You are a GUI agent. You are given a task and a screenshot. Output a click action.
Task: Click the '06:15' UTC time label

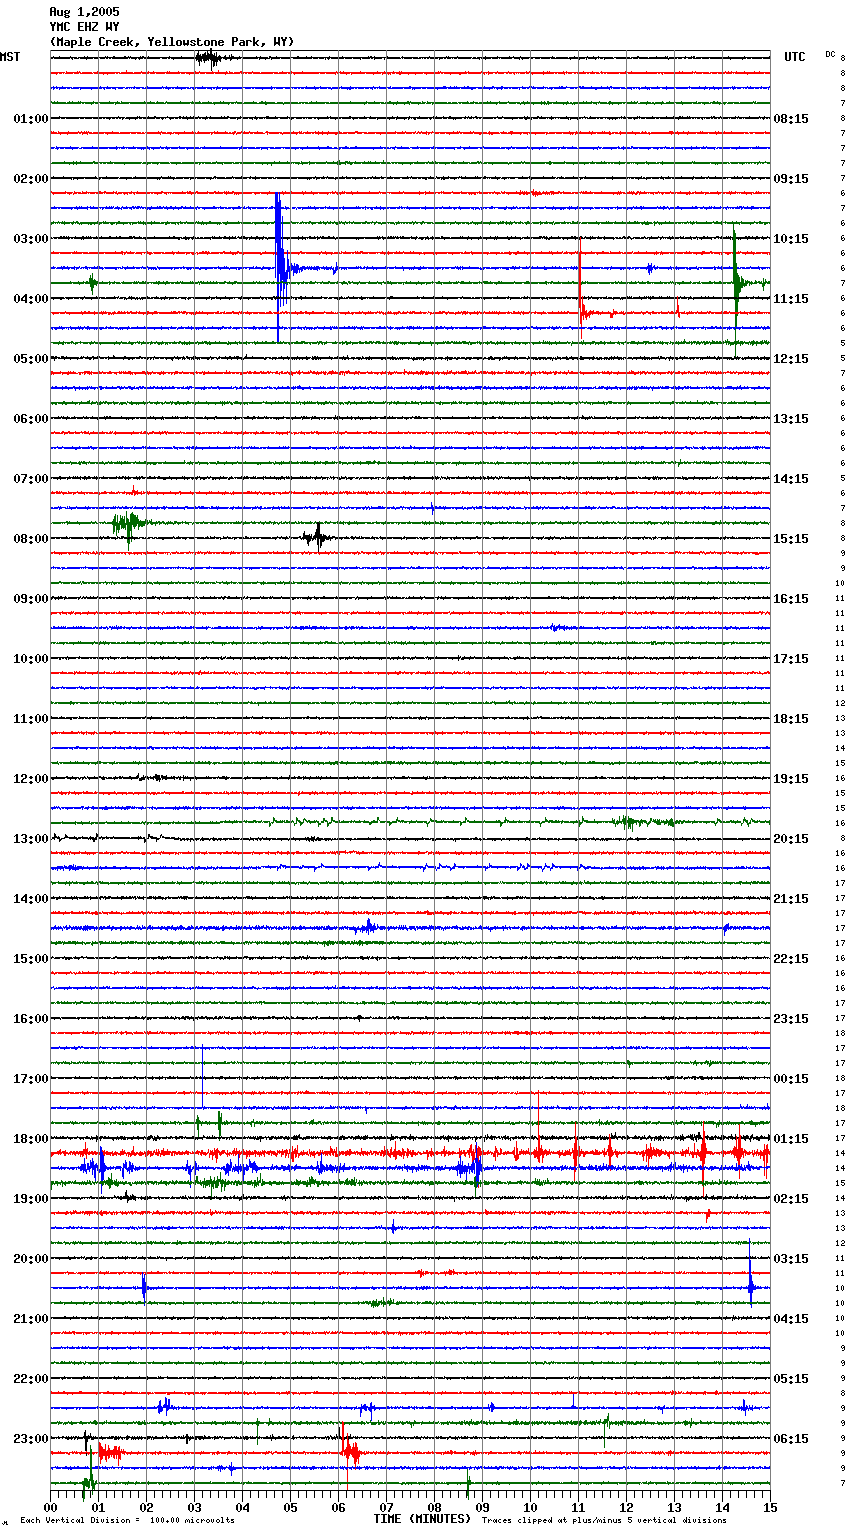pyautogui.click(x=791, y=1439)
